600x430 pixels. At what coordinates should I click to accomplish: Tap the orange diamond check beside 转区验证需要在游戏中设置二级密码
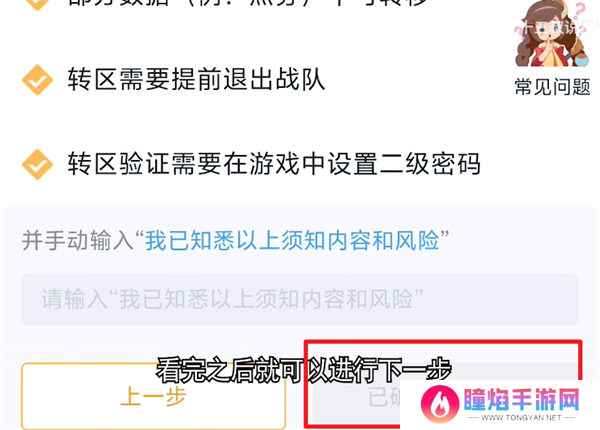point(37,164)
